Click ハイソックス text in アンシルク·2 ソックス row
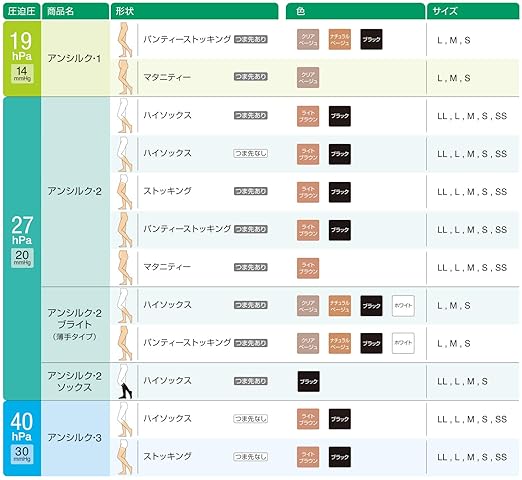The height and width of the screenshot is (480, 522). pyautogui.click(x=167, y=381)
